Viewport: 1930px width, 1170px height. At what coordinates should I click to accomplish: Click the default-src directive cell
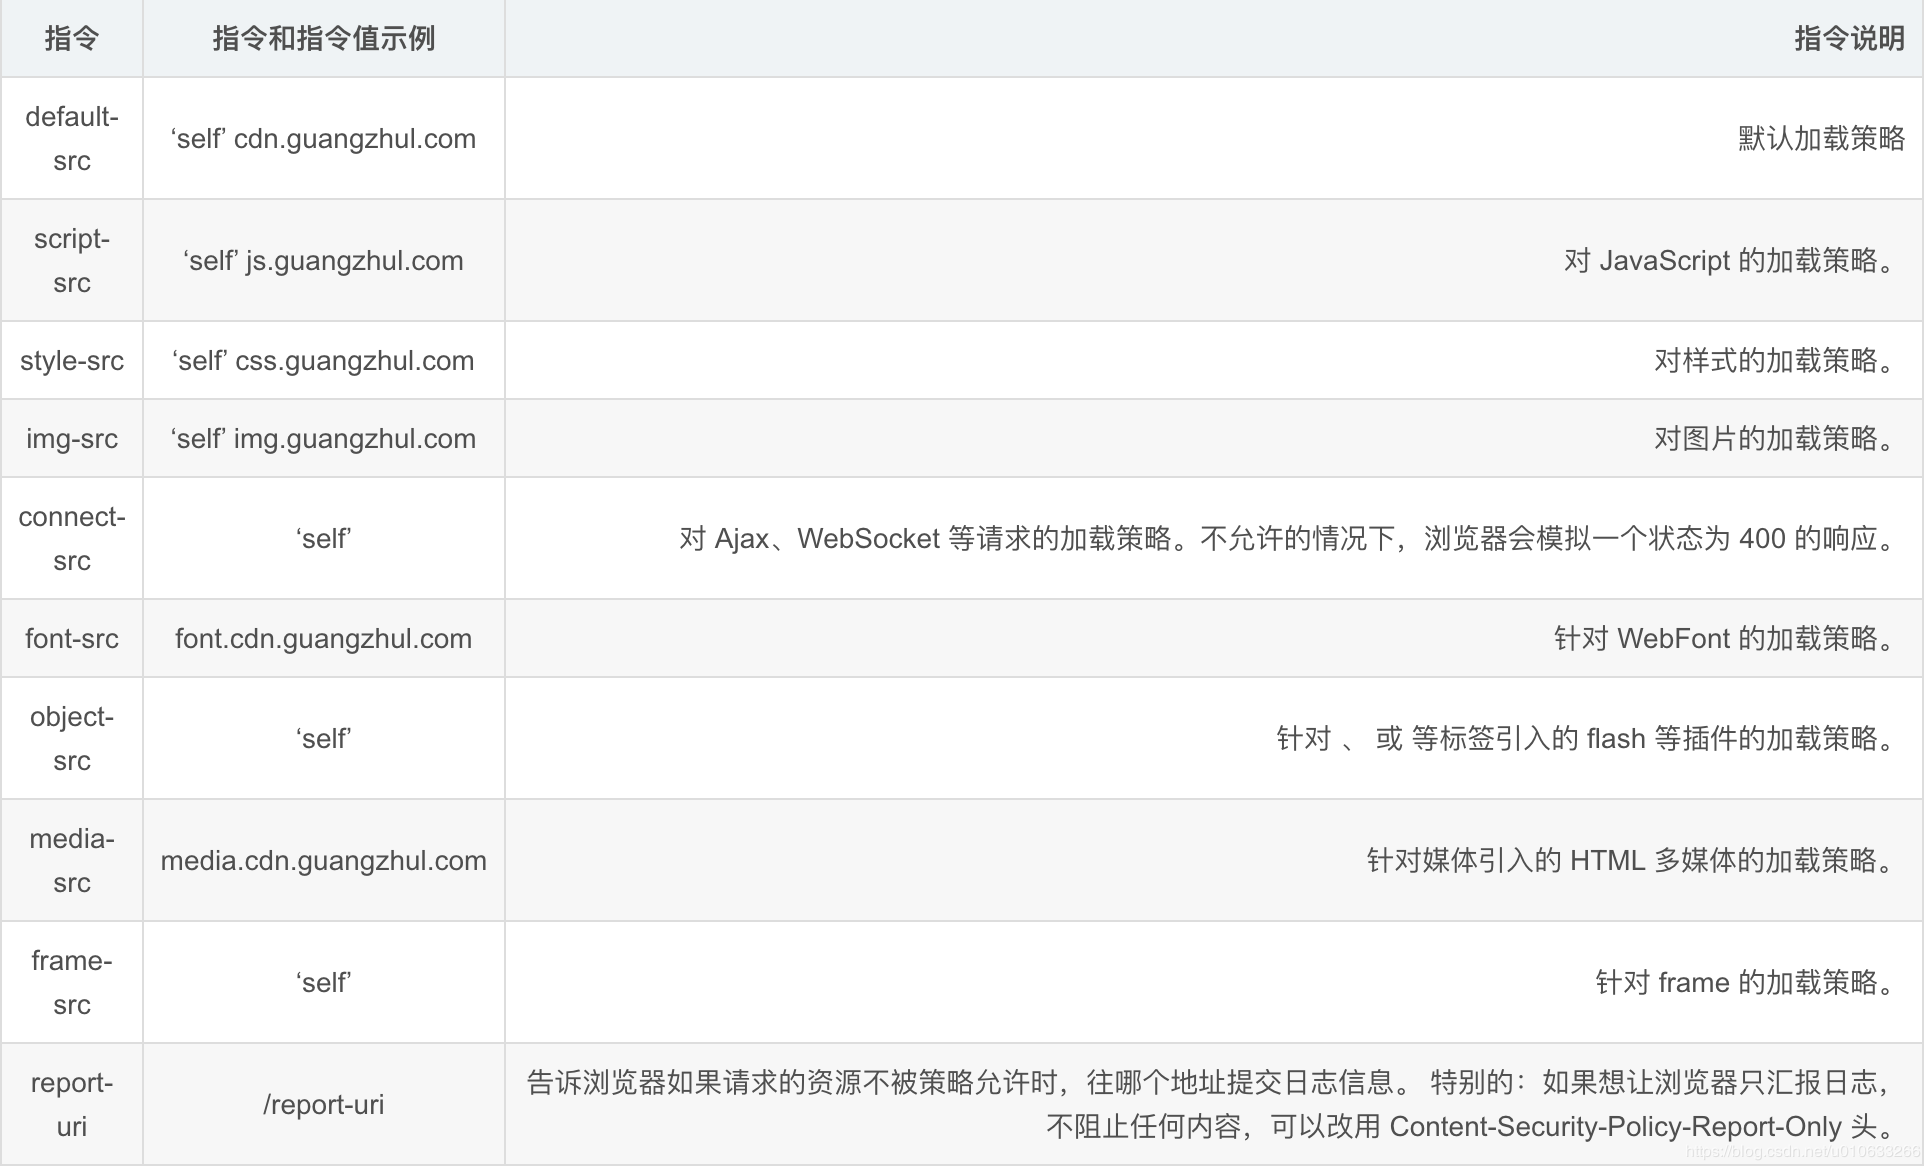[x=71, y=138]
